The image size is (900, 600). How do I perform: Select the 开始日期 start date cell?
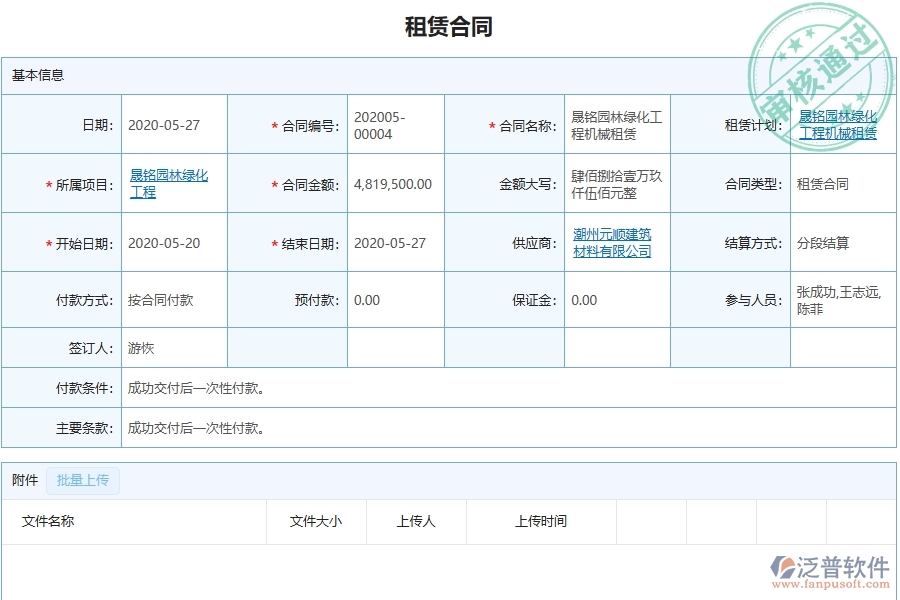click(x=167, y=241)
